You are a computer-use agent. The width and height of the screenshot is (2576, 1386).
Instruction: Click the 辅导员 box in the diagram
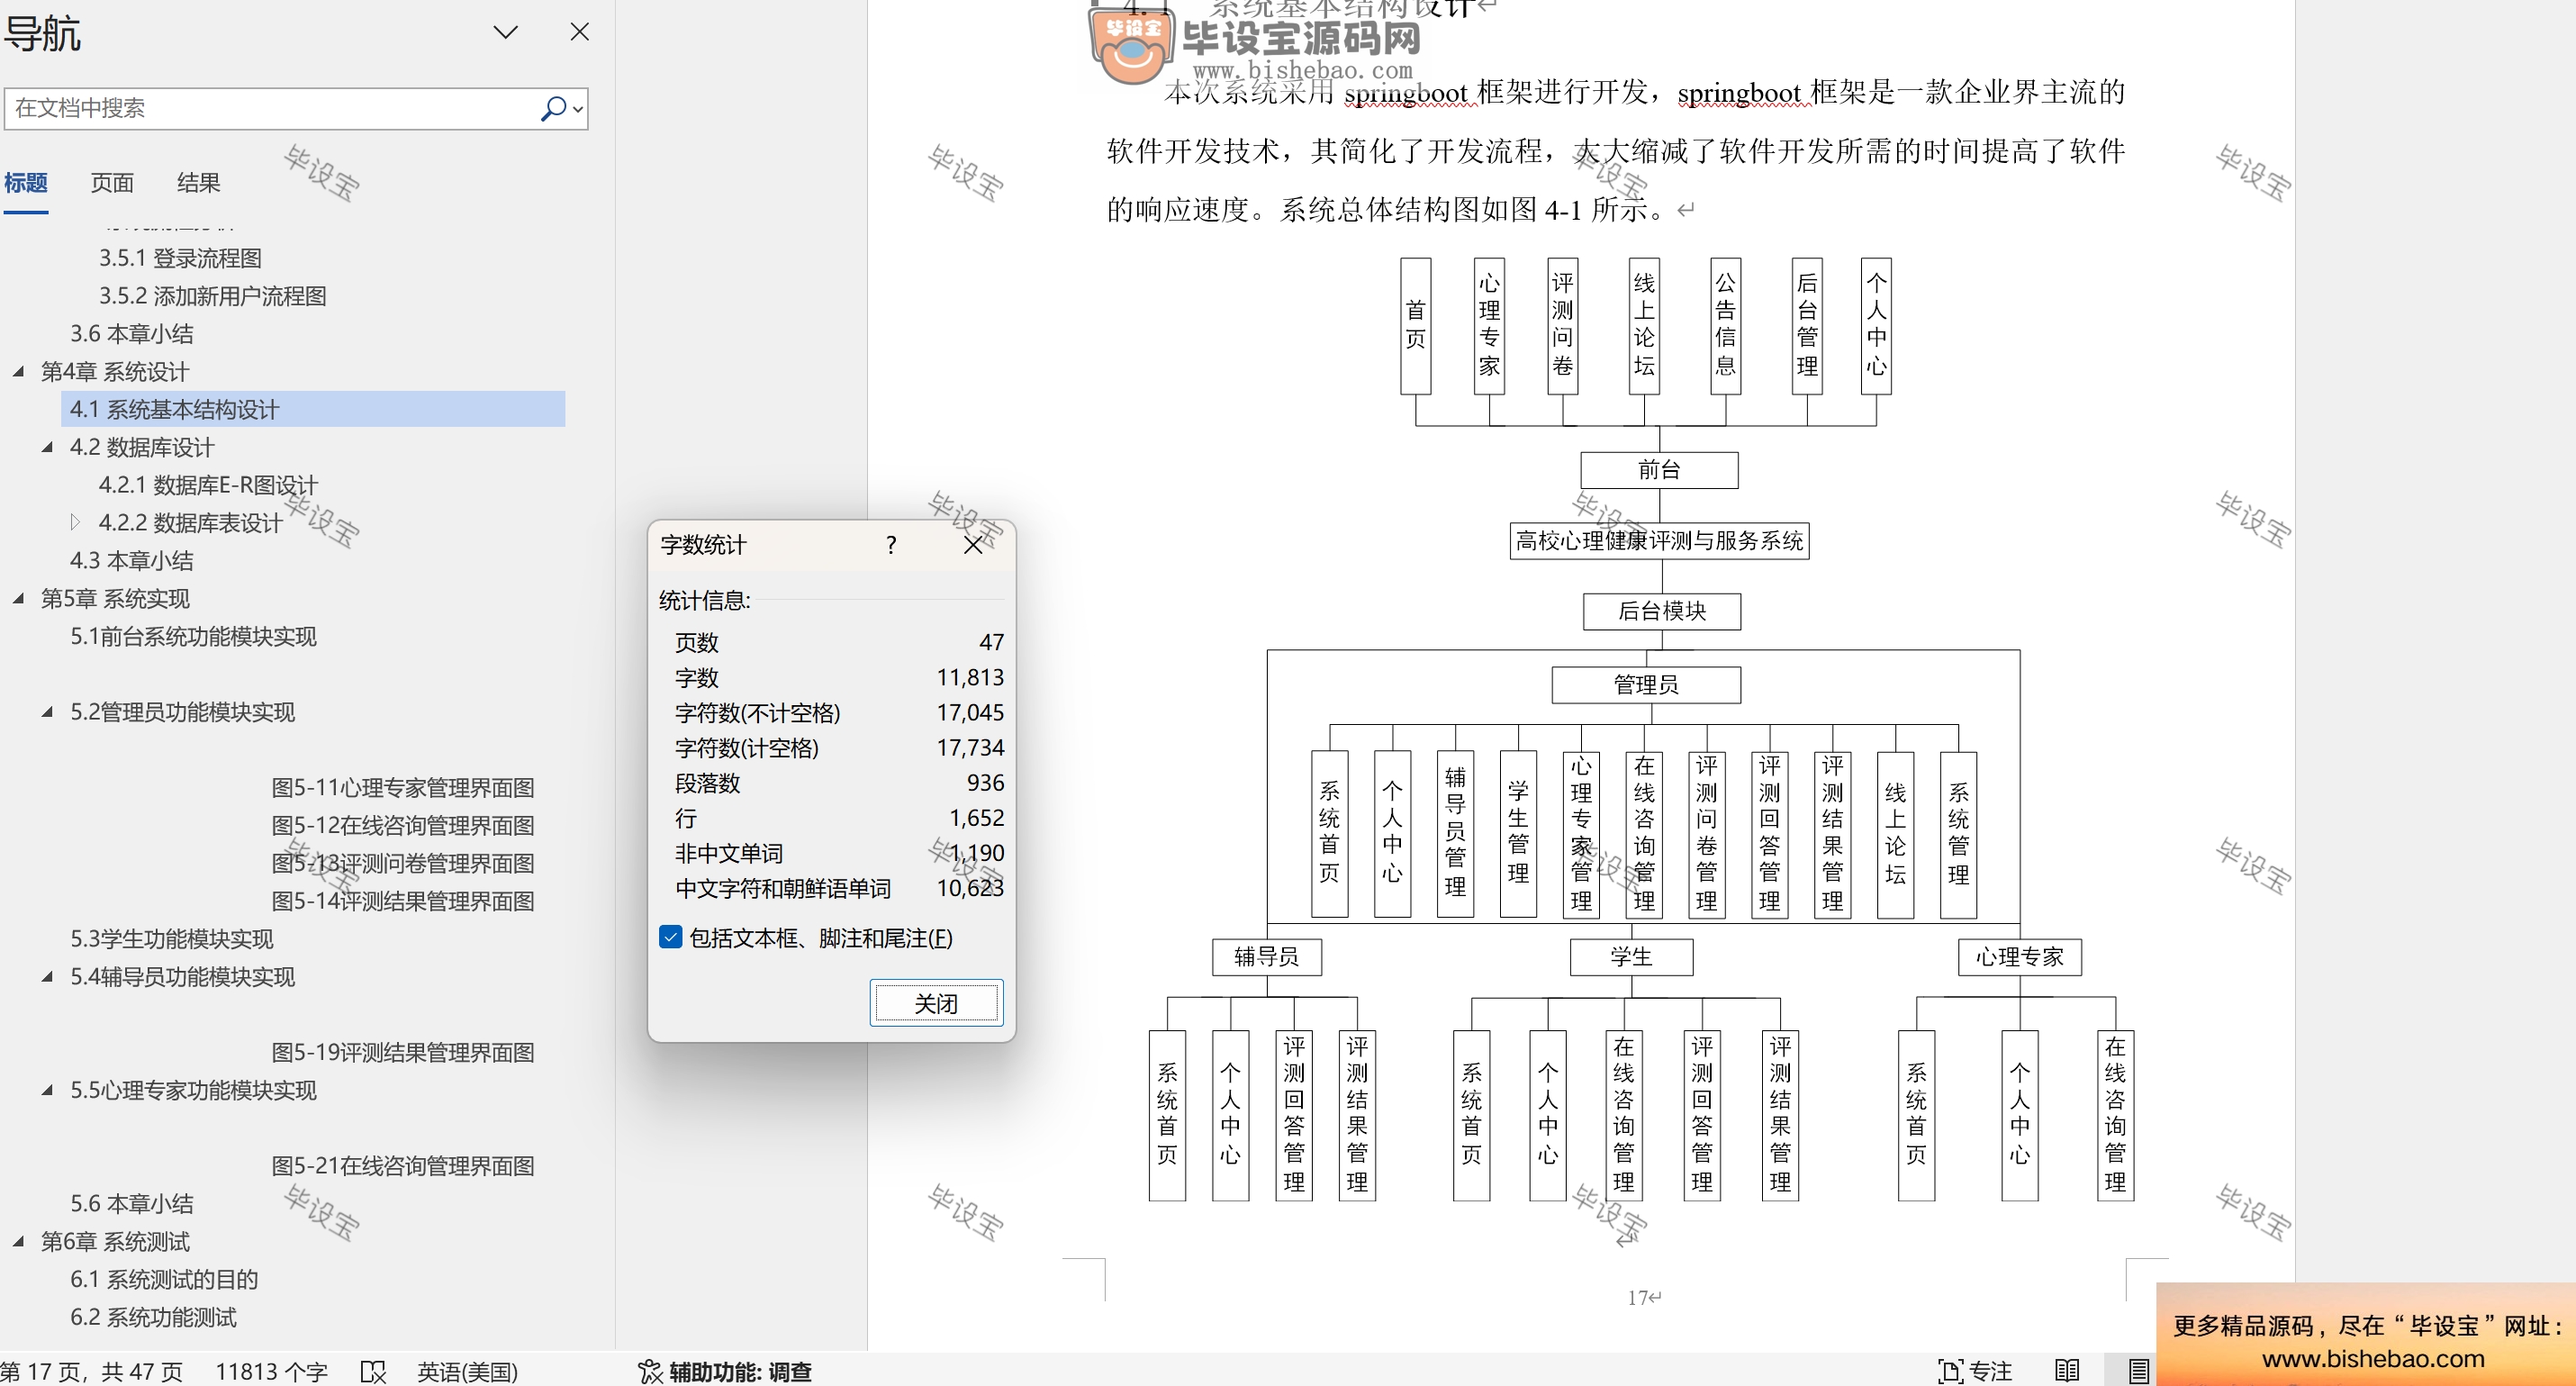coord(1266,957)
